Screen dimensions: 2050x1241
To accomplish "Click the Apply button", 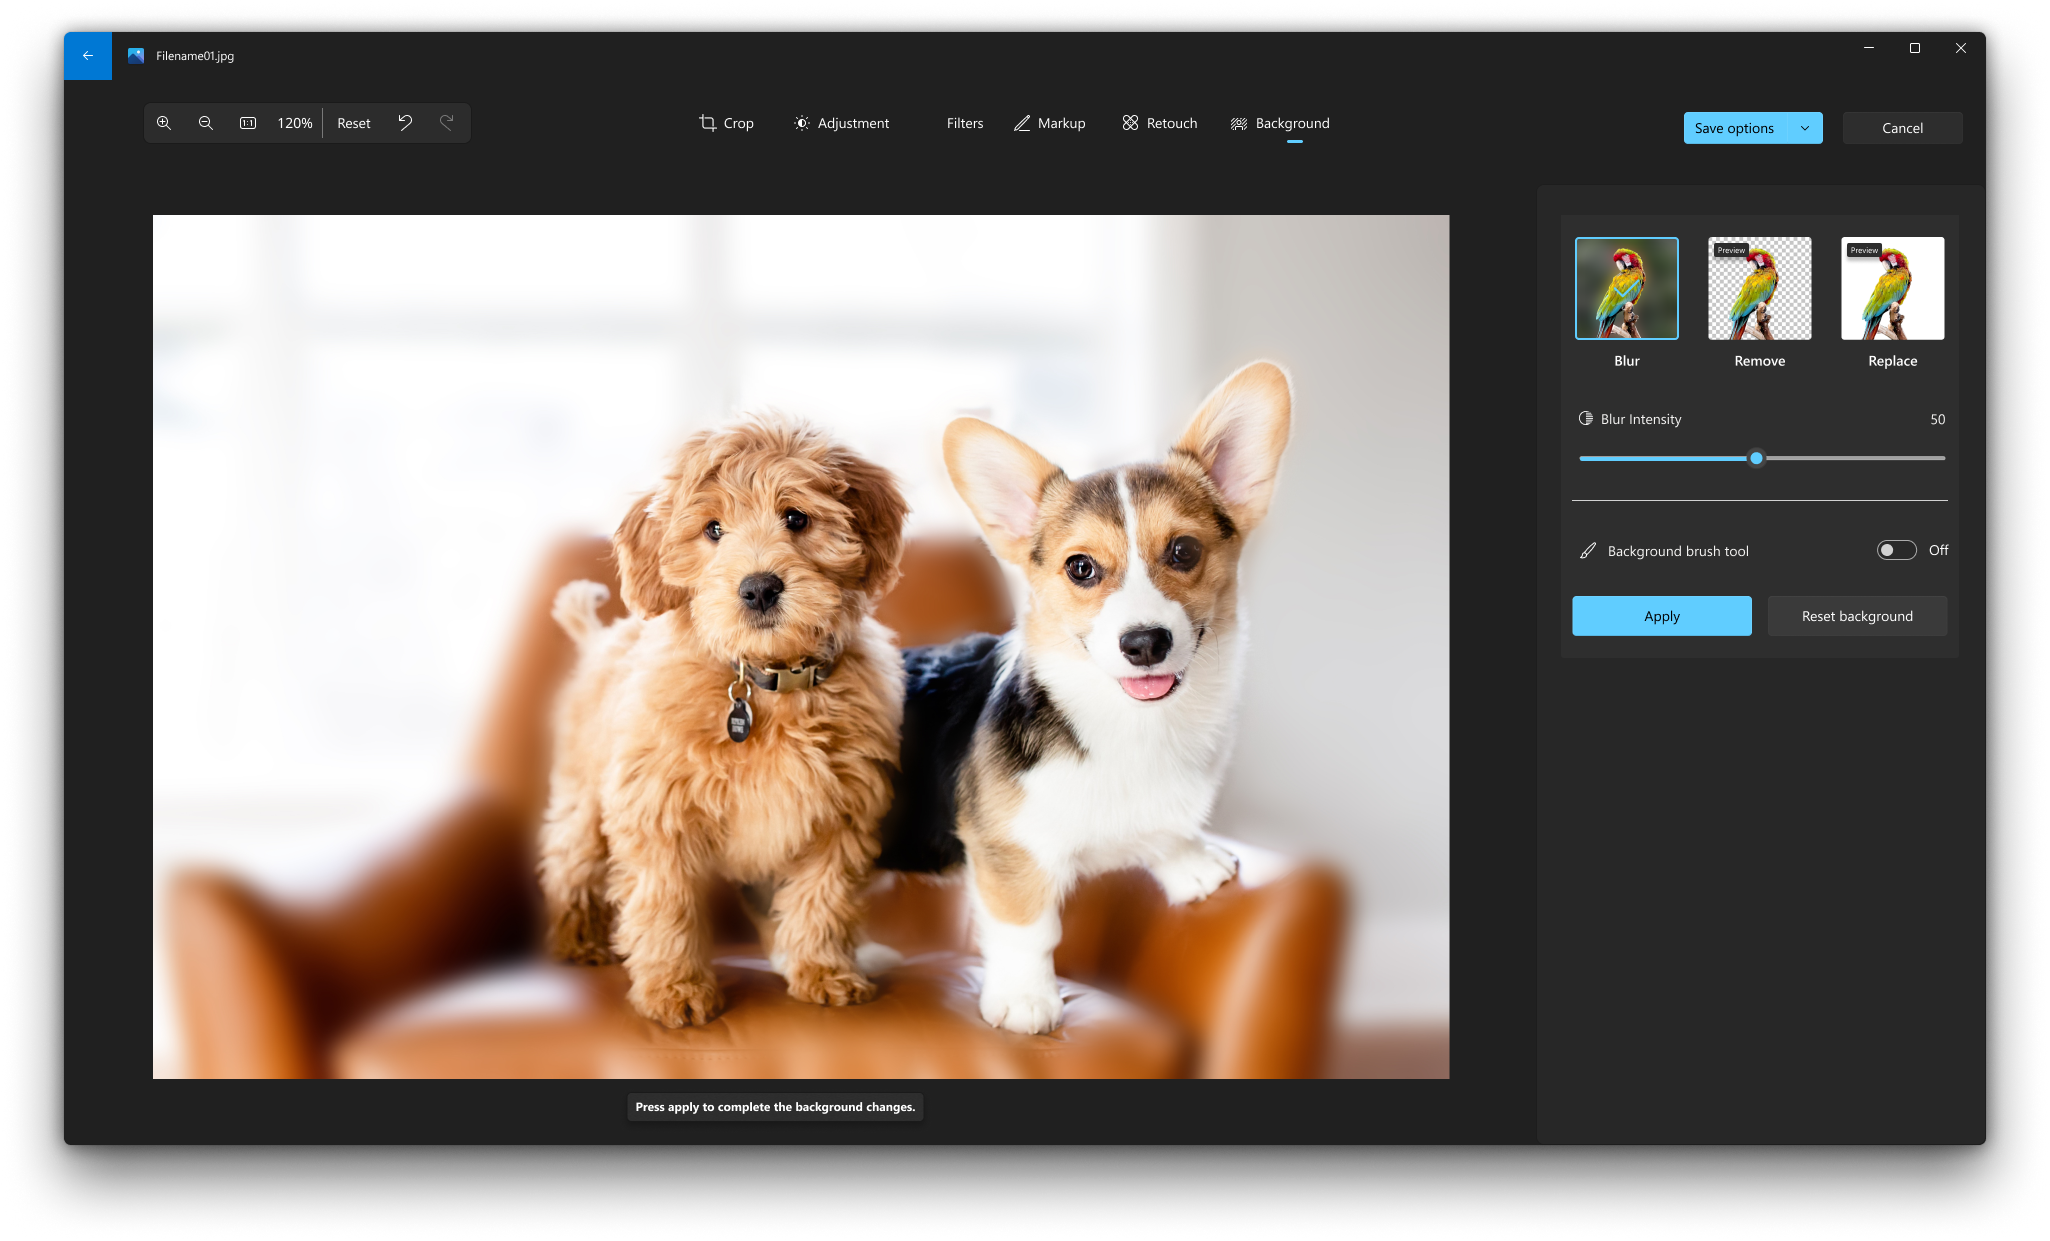I will (1660, 615).
